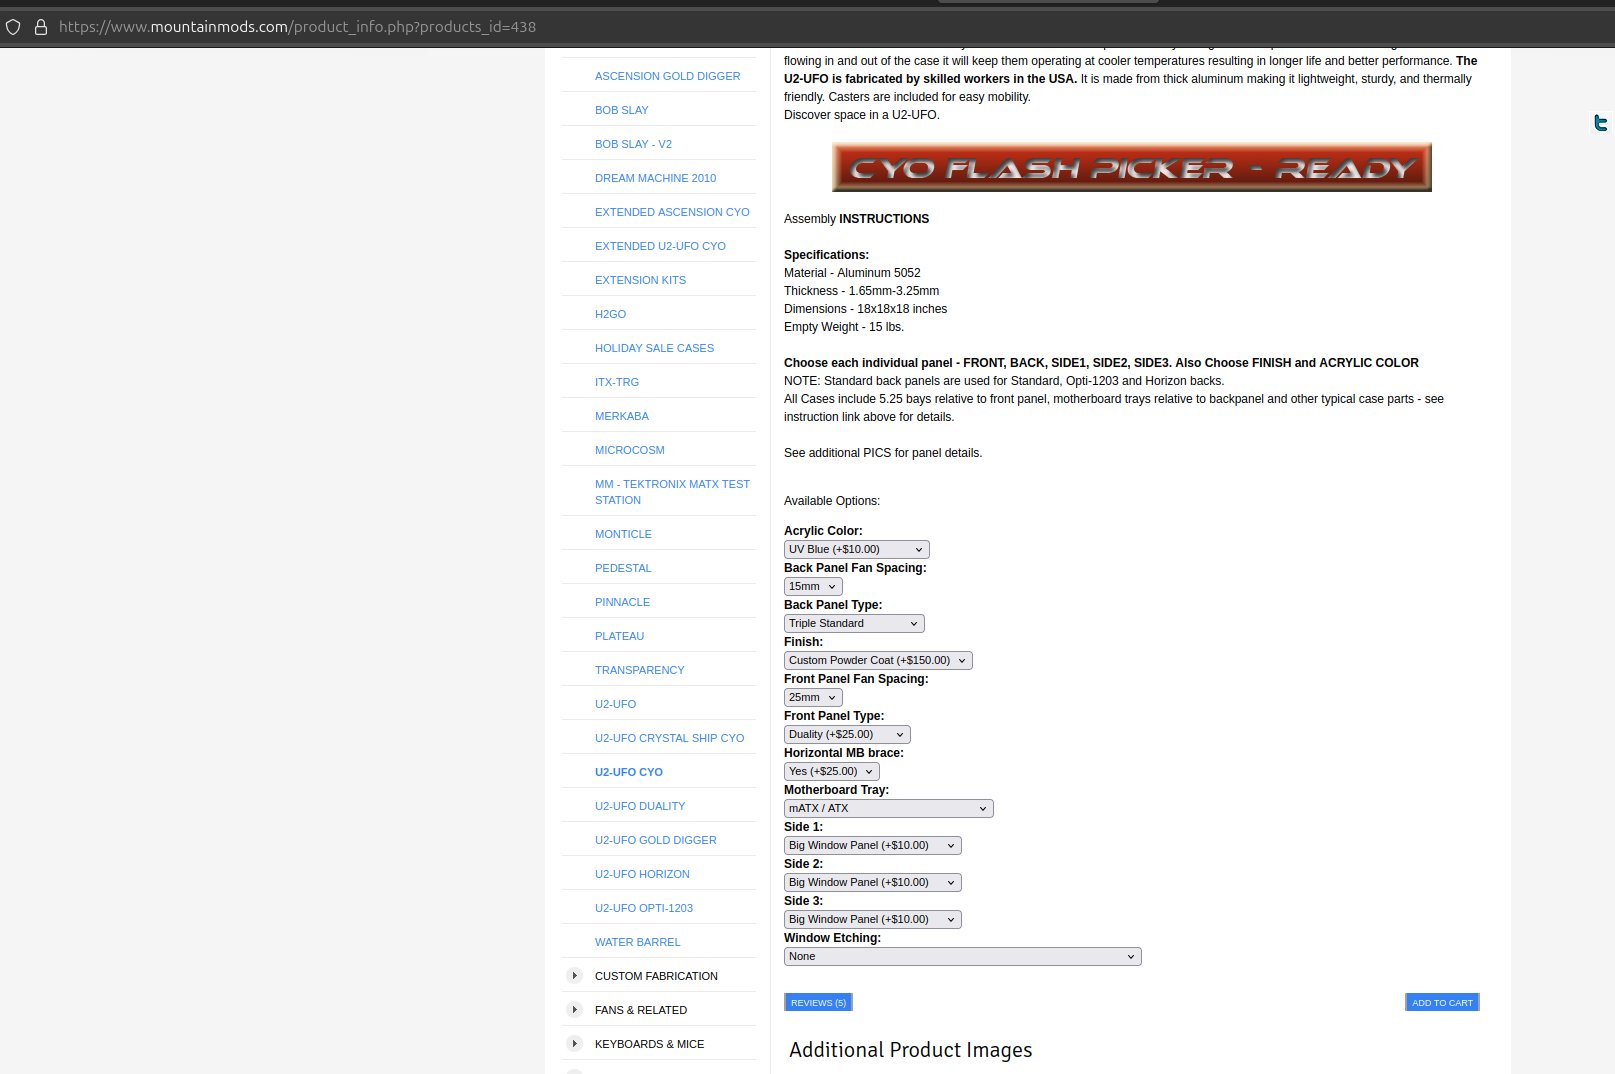The width and height of the screenshot is (1615, 1074).
Task: Select Water Barrel in sidebar menu
Action: [x=637, y=942]
